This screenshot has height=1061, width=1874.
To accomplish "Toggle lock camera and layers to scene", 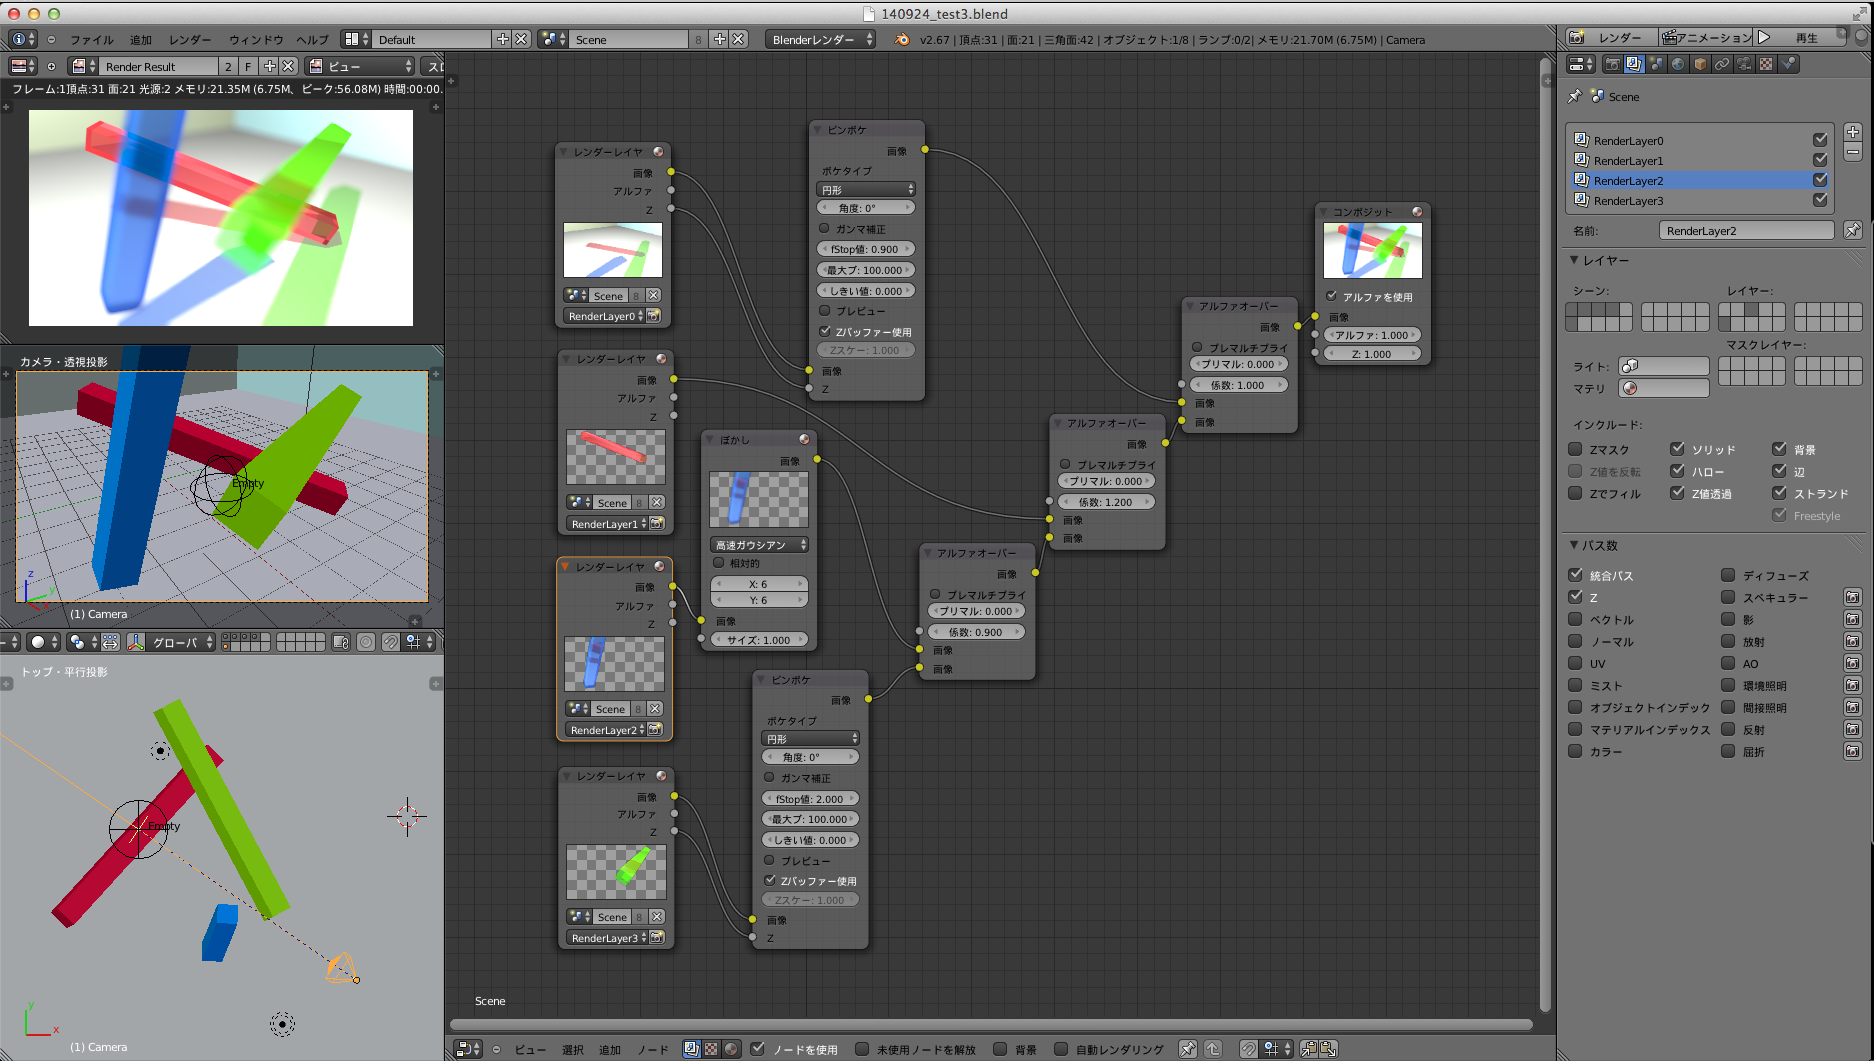I will pyautogui.click(x=341, y=642).
